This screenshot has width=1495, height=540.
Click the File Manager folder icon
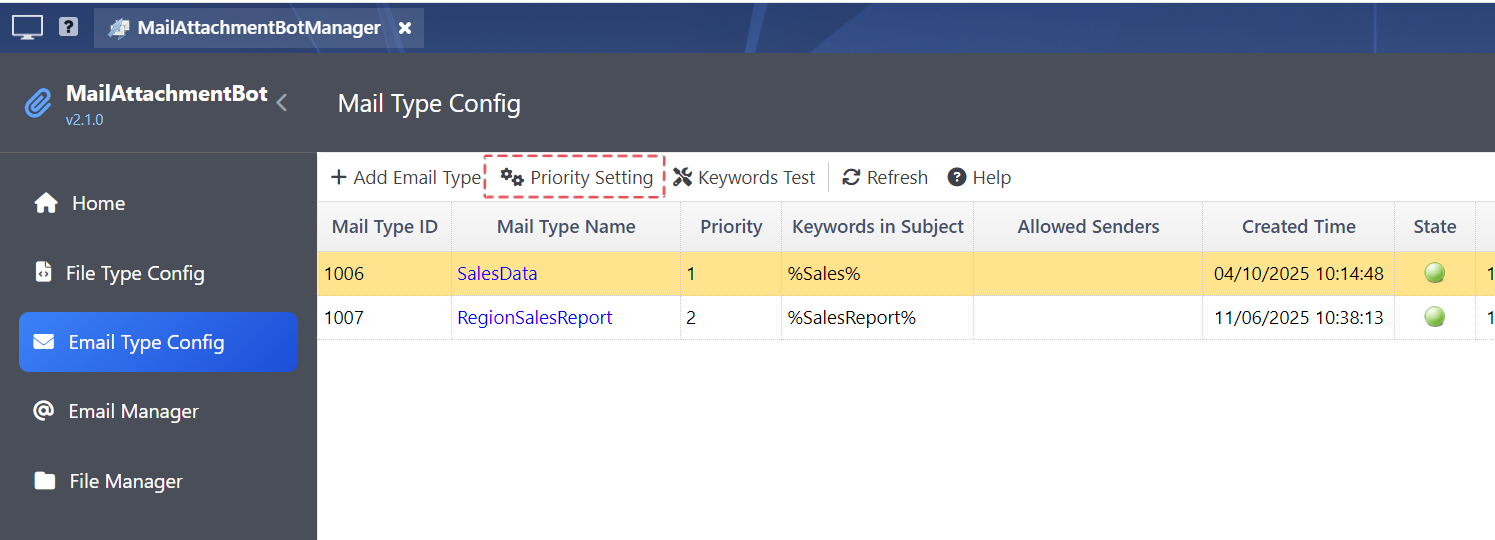pyautogui.click(x=44, y=481)
